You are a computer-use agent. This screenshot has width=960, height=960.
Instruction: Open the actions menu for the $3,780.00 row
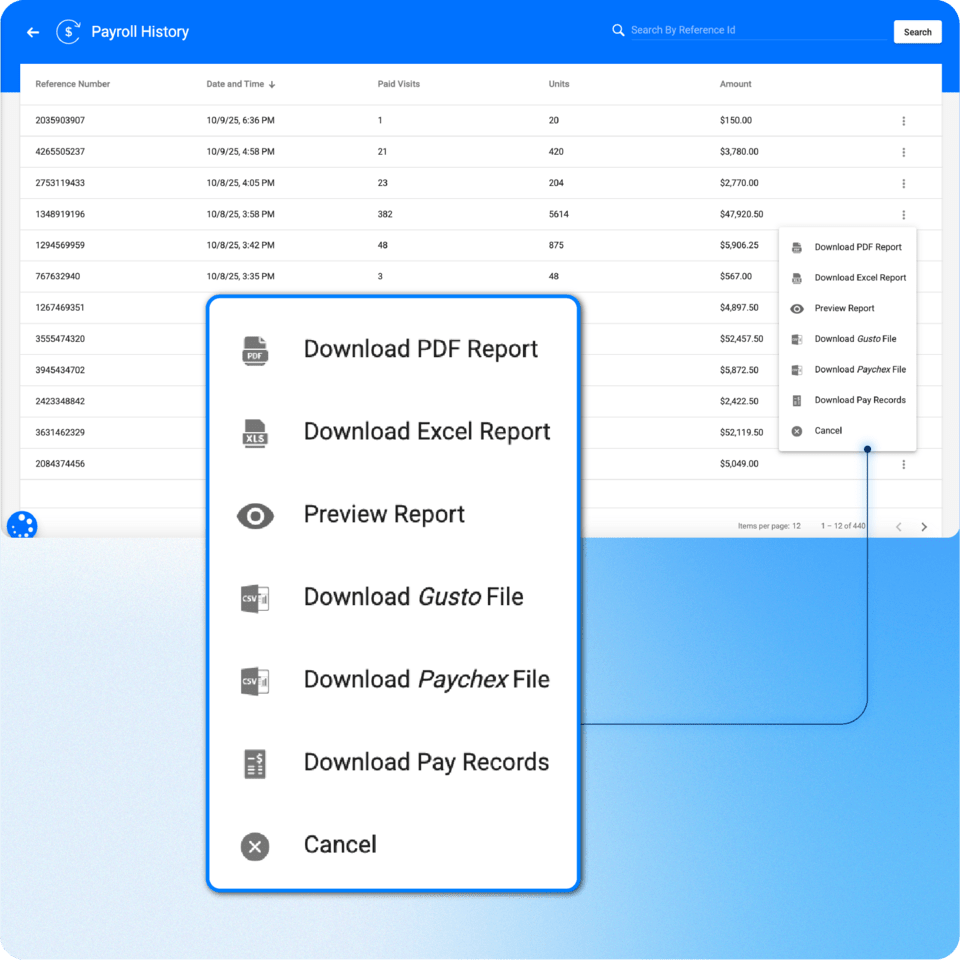[904, 151]
